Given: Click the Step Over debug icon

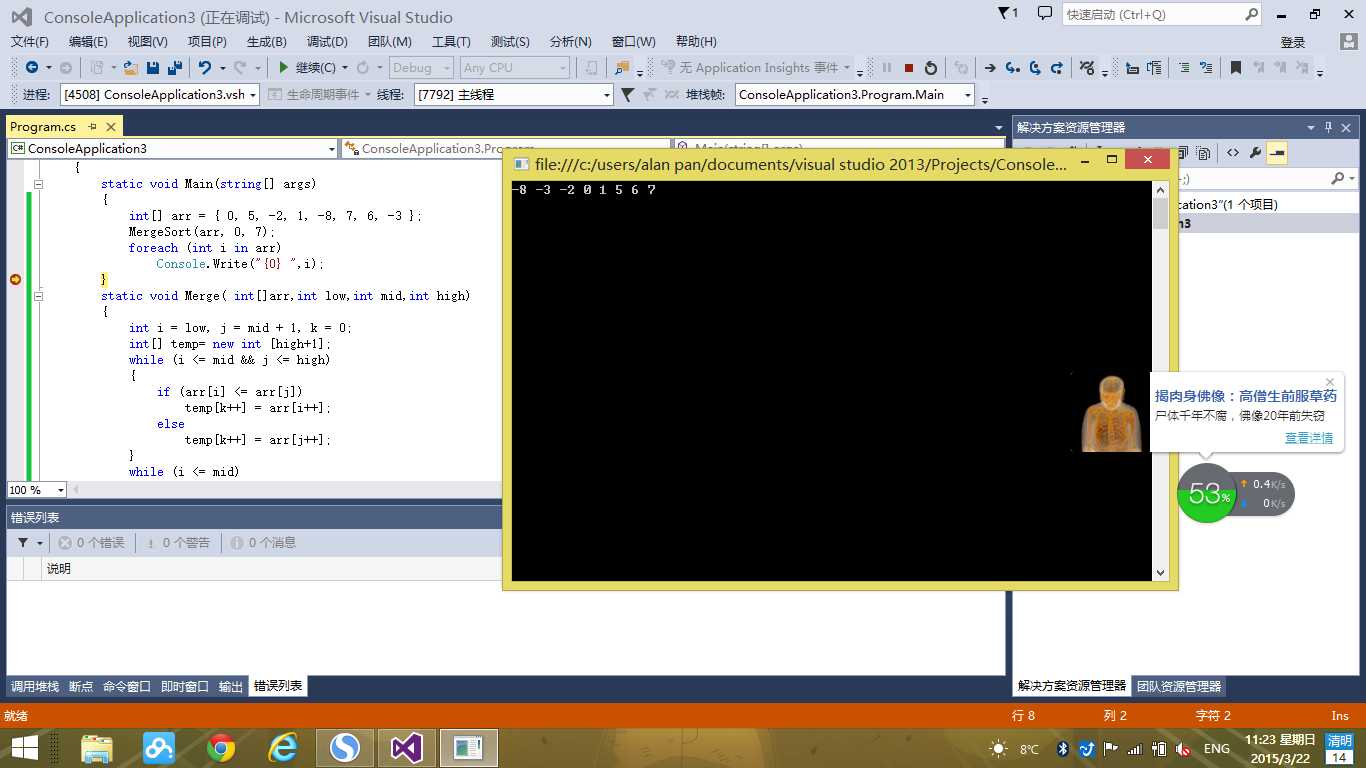Looking at the screenshot, I should point(1035,68).
